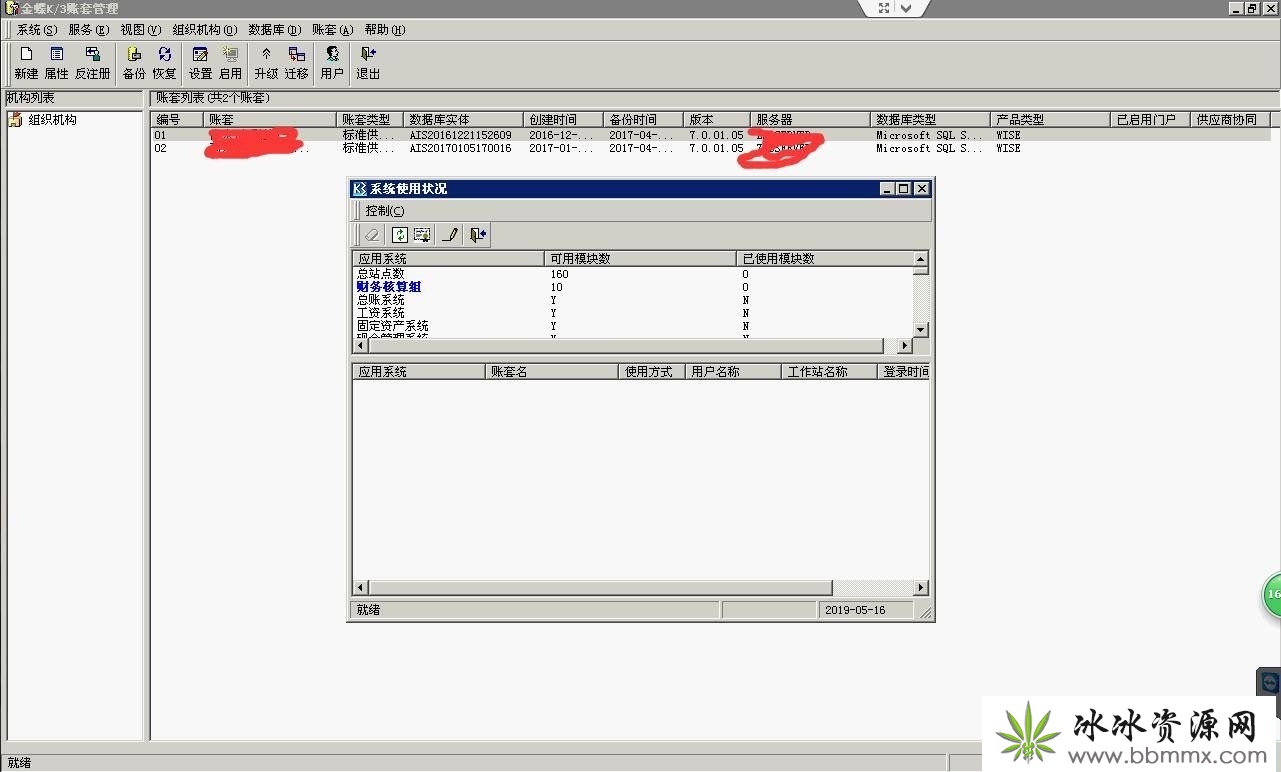Click 可用模块数 column header in dialog
The height and width of the screenshot is (772, 1281).
click(x=640, y=258)
